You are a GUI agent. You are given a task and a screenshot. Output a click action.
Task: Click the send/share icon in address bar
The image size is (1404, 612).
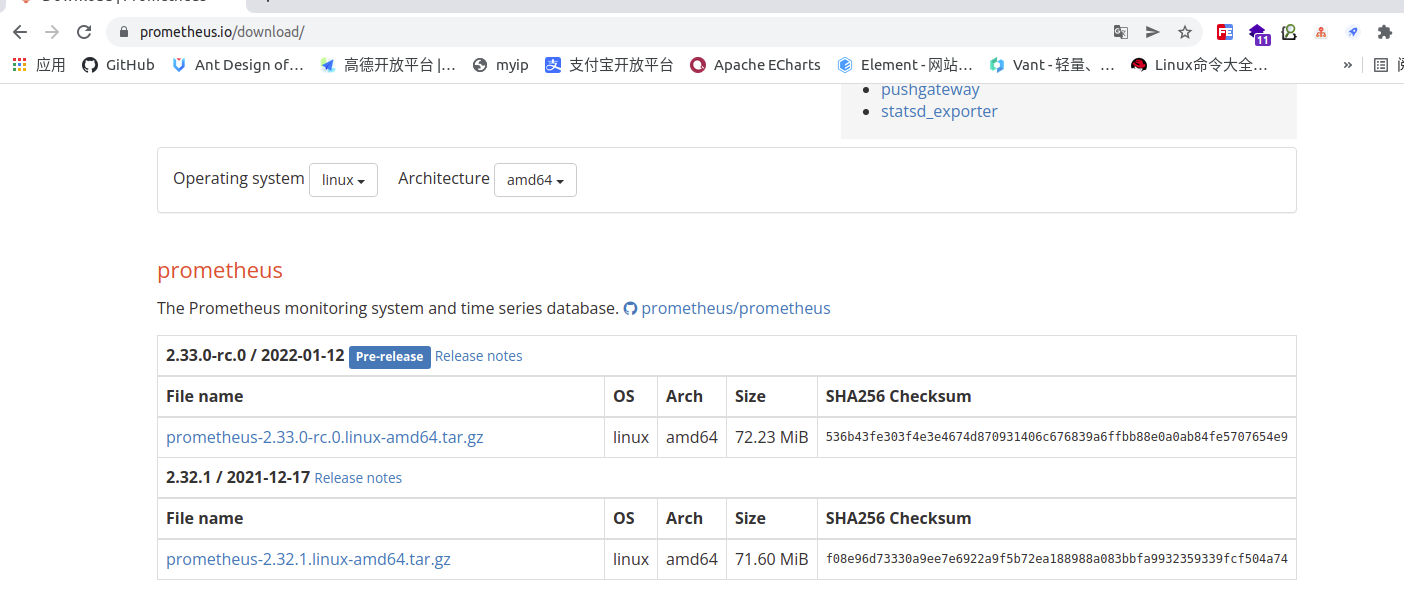(x=1153, y=32)
